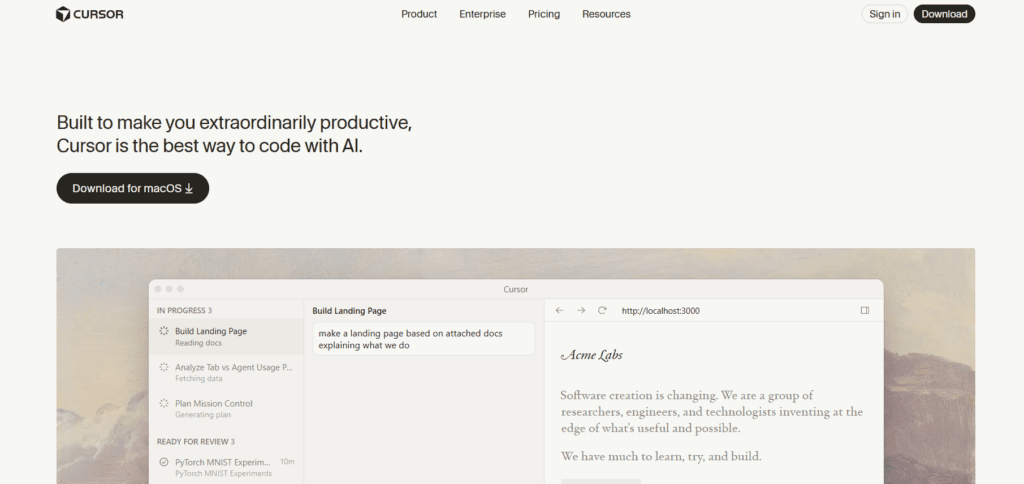Image resolution: width=1024 pixels, height=484 pixels.
Task: Click the download arrow icon on macOS button
Action: 189,188
